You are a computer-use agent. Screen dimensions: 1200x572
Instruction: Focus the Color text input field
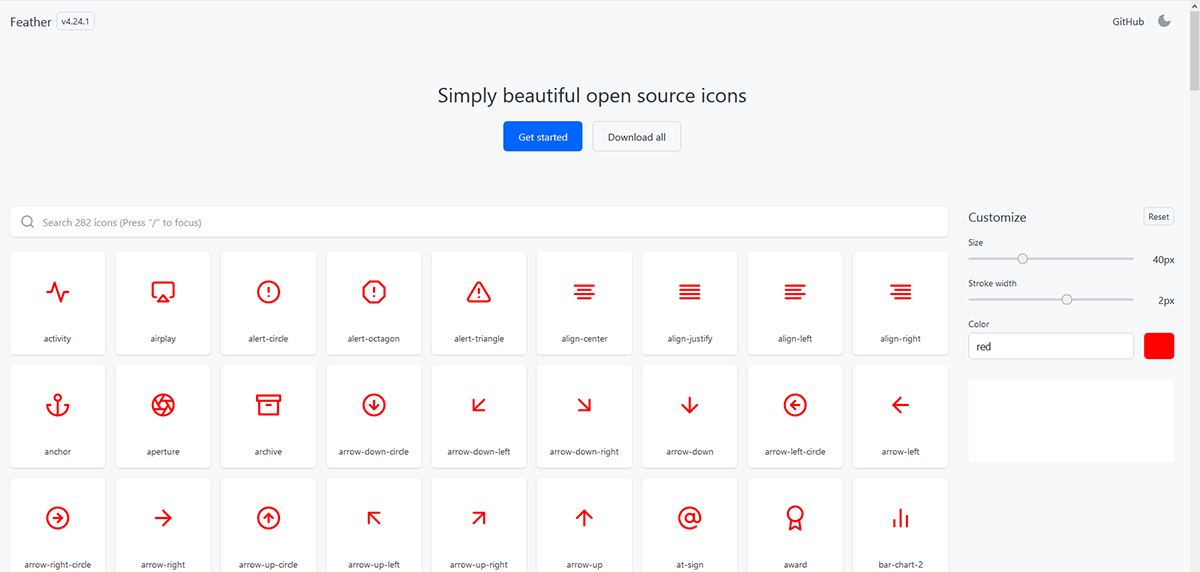pyautogui.click(x=1051, y=346)
